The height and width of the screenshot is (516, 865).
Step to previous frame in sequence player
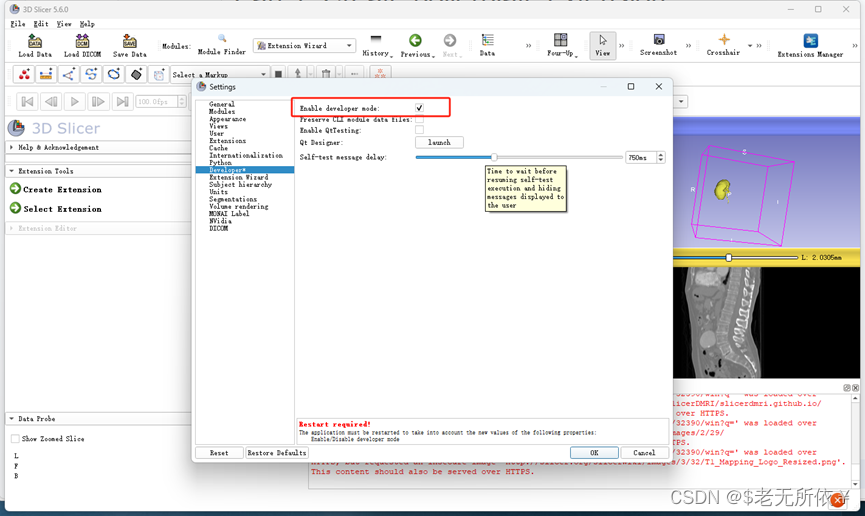pos(51,102)
